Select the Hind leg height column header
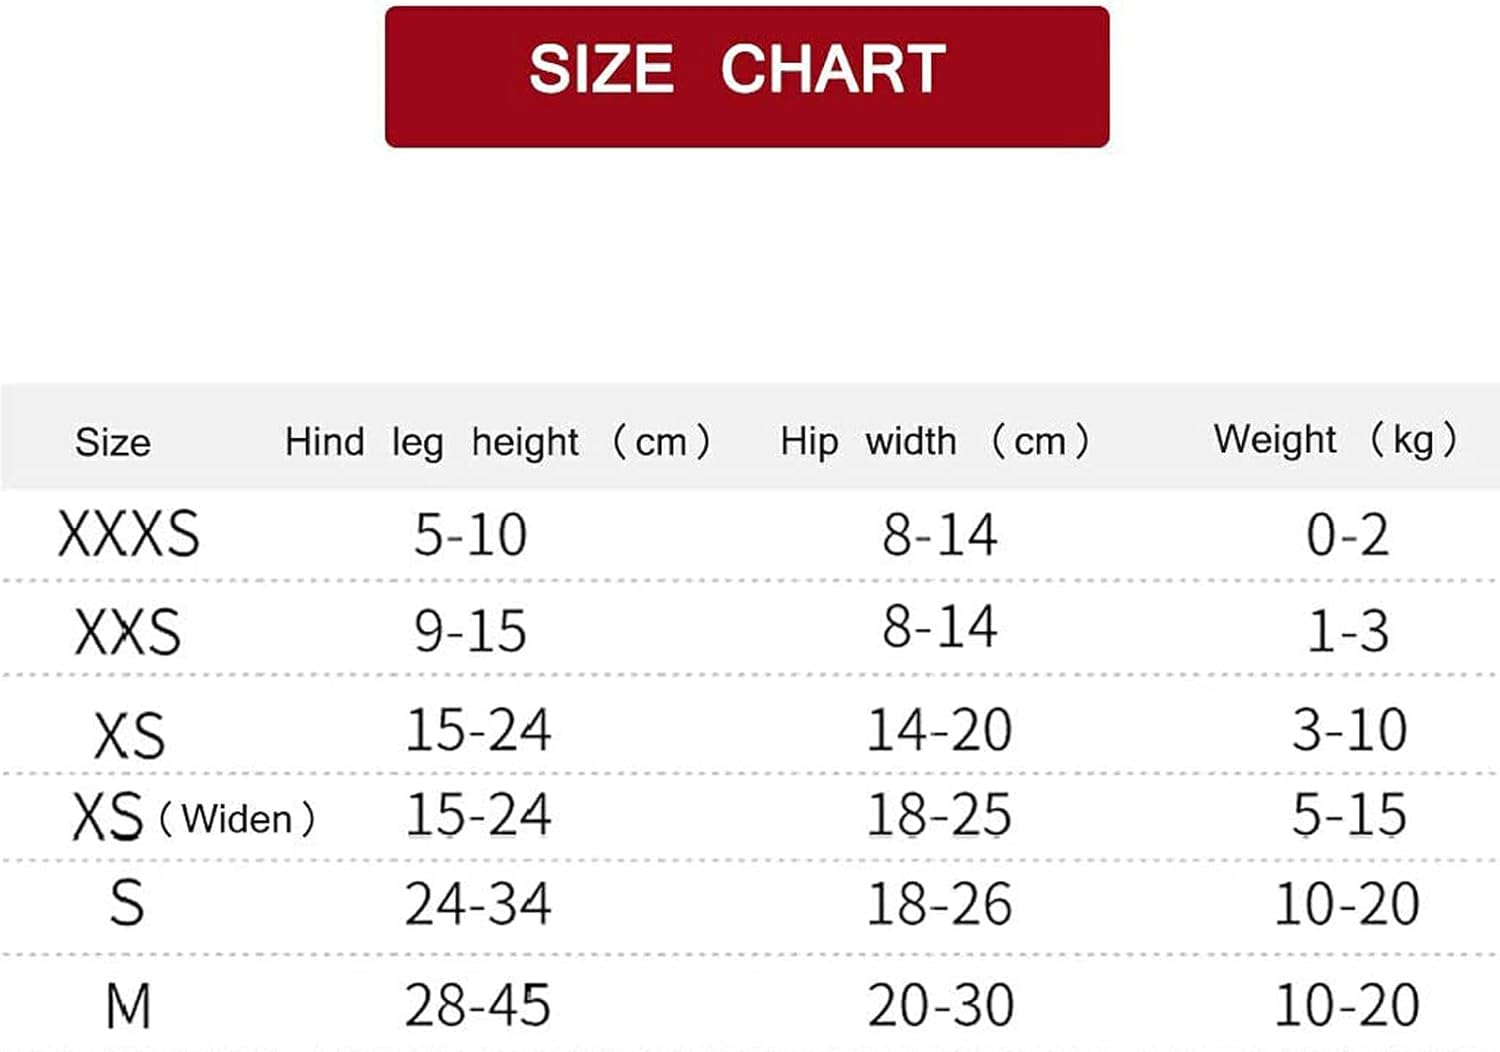This screenshot has width=1500, height=1052. pos(497,441)
